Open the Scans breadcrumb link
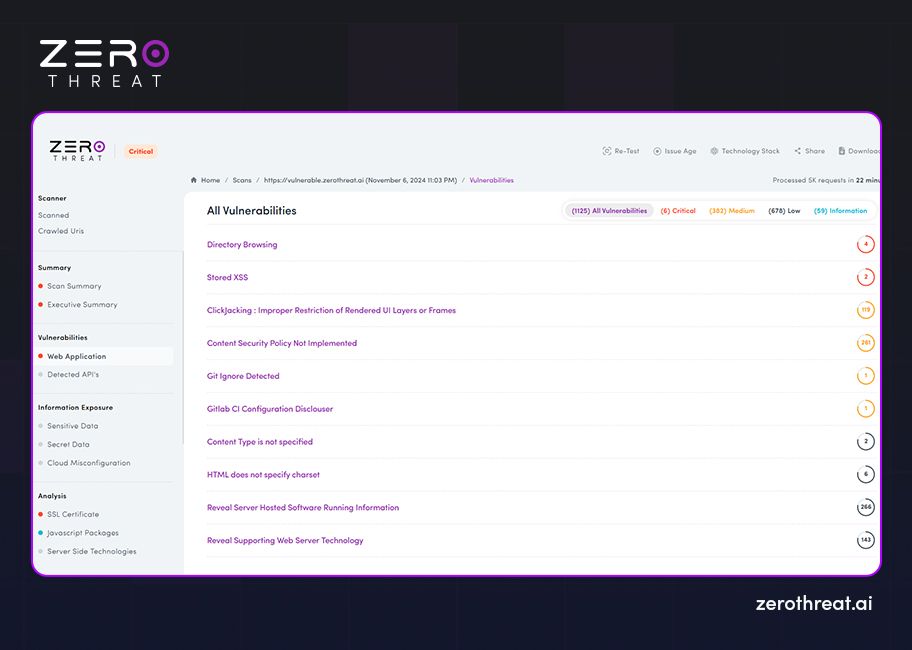The width and height of the screenshot is (912, 650). [242, 180]
